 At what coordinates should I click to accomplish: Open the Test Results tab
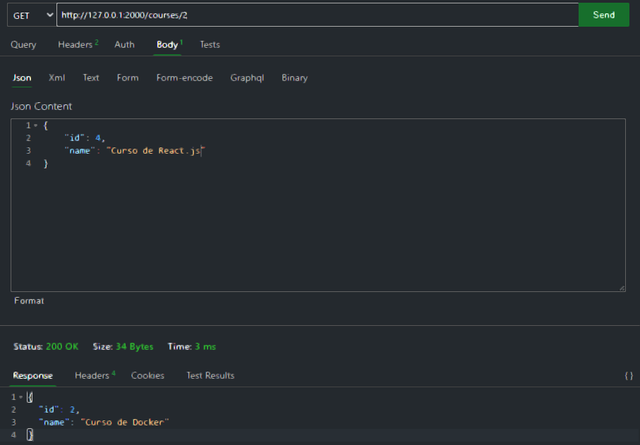tap(210, 376)
